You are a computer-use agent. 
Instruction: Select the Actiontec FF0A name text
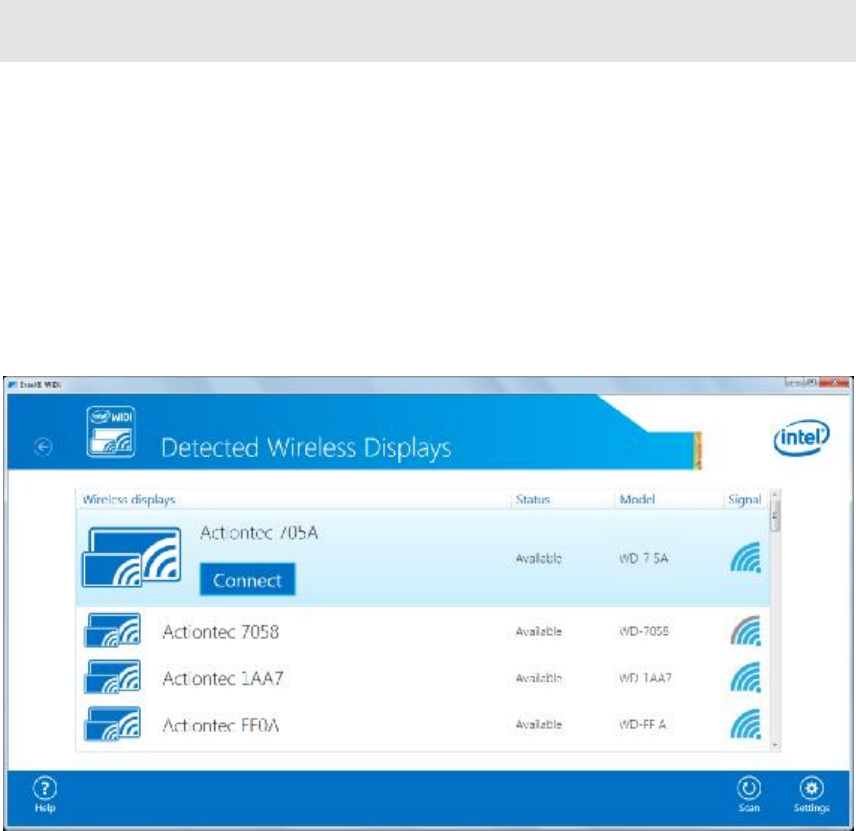coord(221,725)
